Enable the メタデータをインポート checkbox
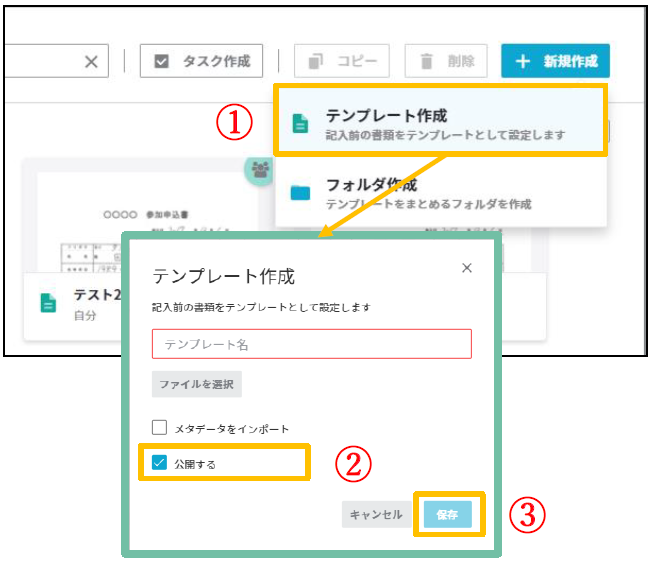650x566 pixels. pos(160,428)
